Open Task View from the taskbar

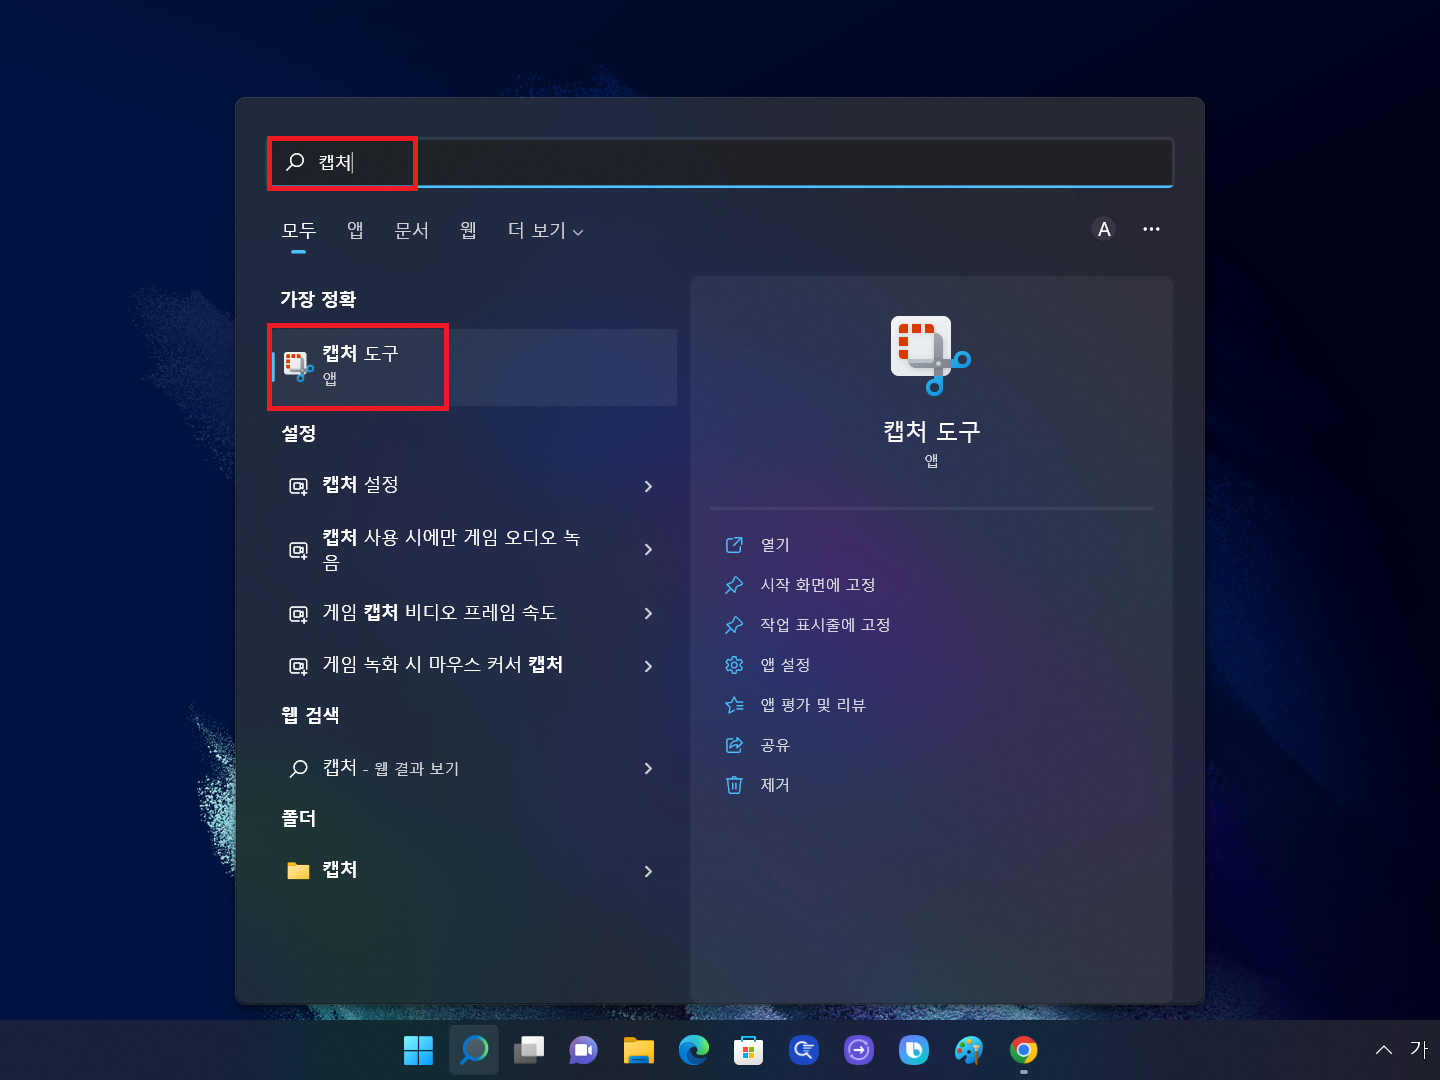coord(528,1050)
